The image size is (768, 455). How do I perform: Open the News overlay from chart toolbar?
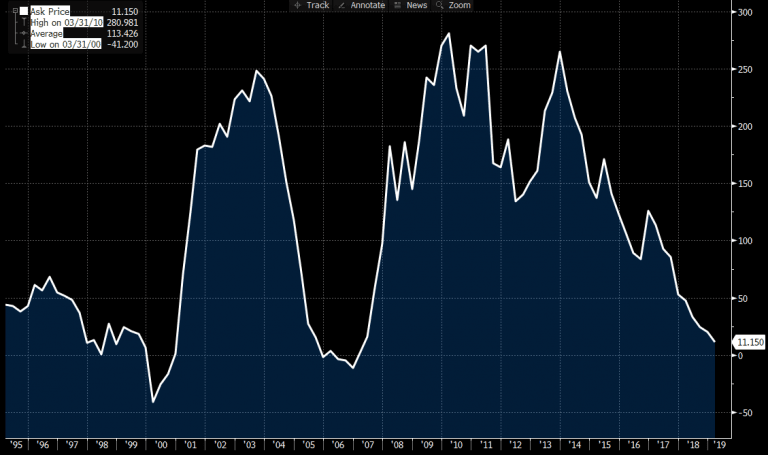point(410,6)
